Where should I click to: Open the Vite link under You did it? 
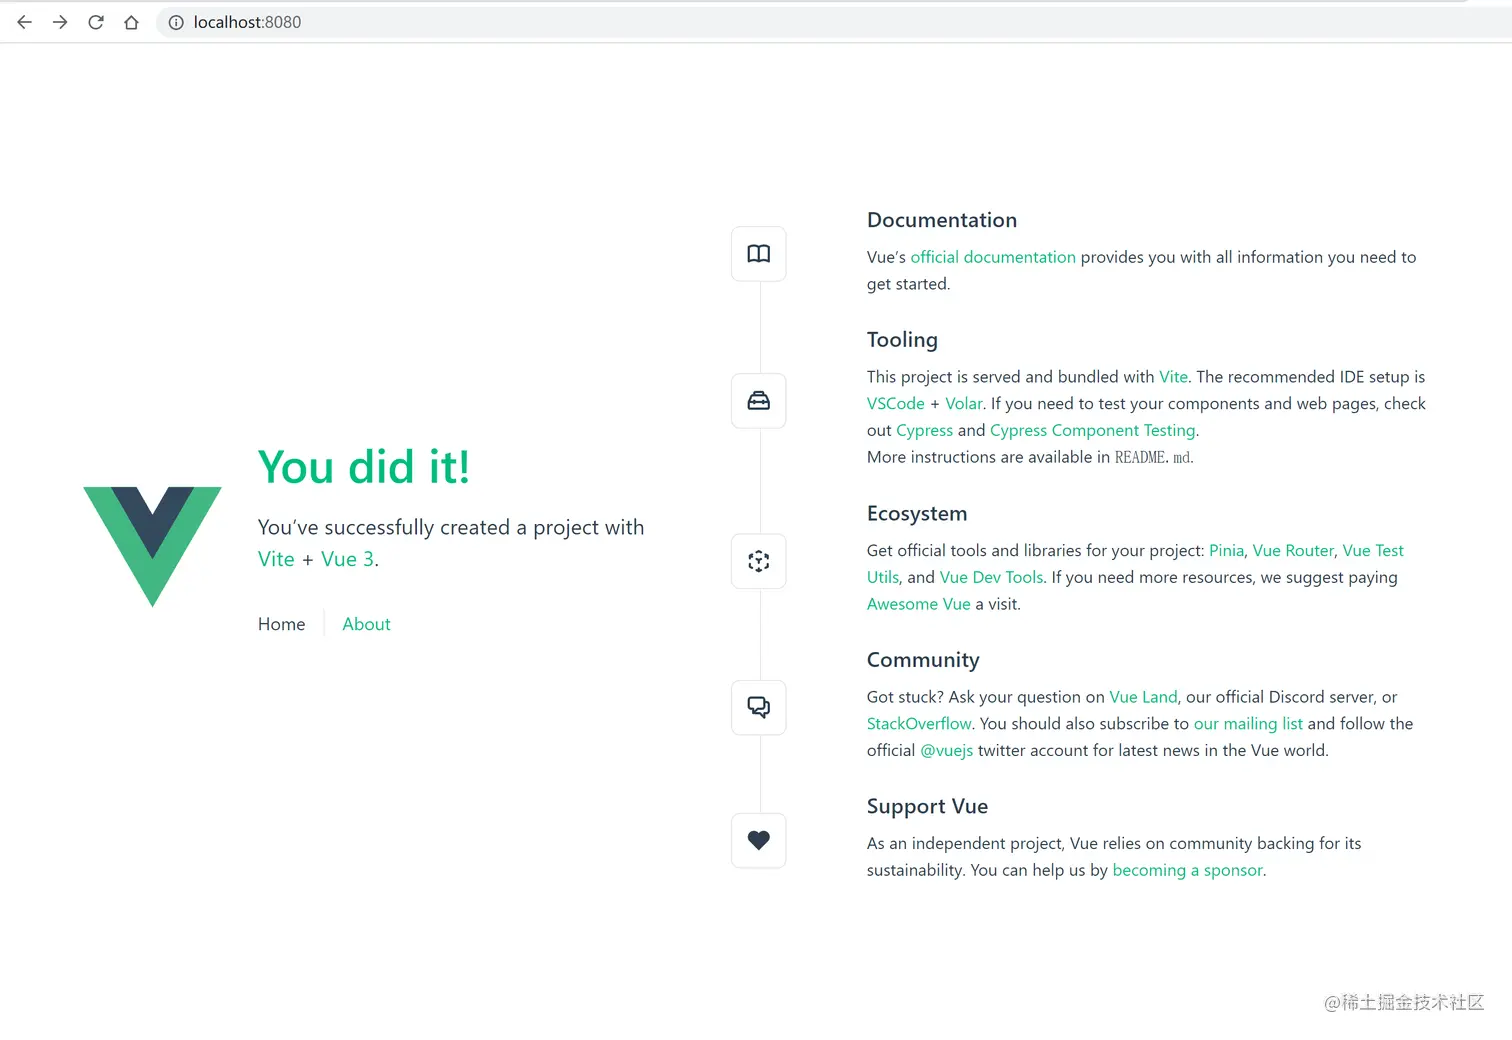[276, 559]
